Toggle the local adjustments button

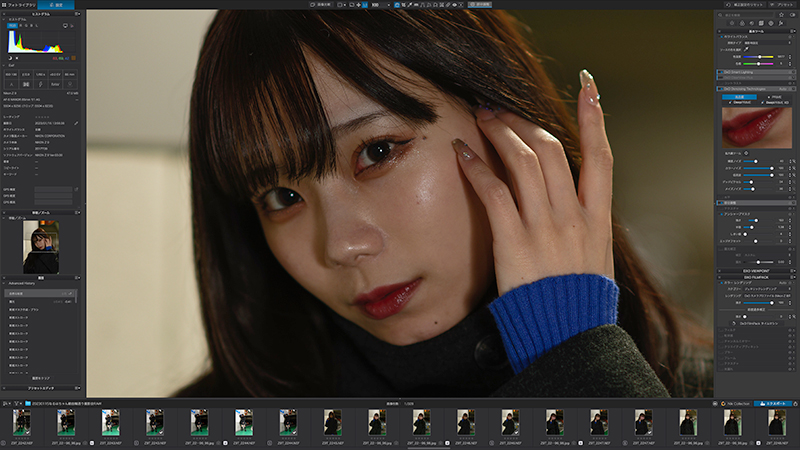coord(480,5)
